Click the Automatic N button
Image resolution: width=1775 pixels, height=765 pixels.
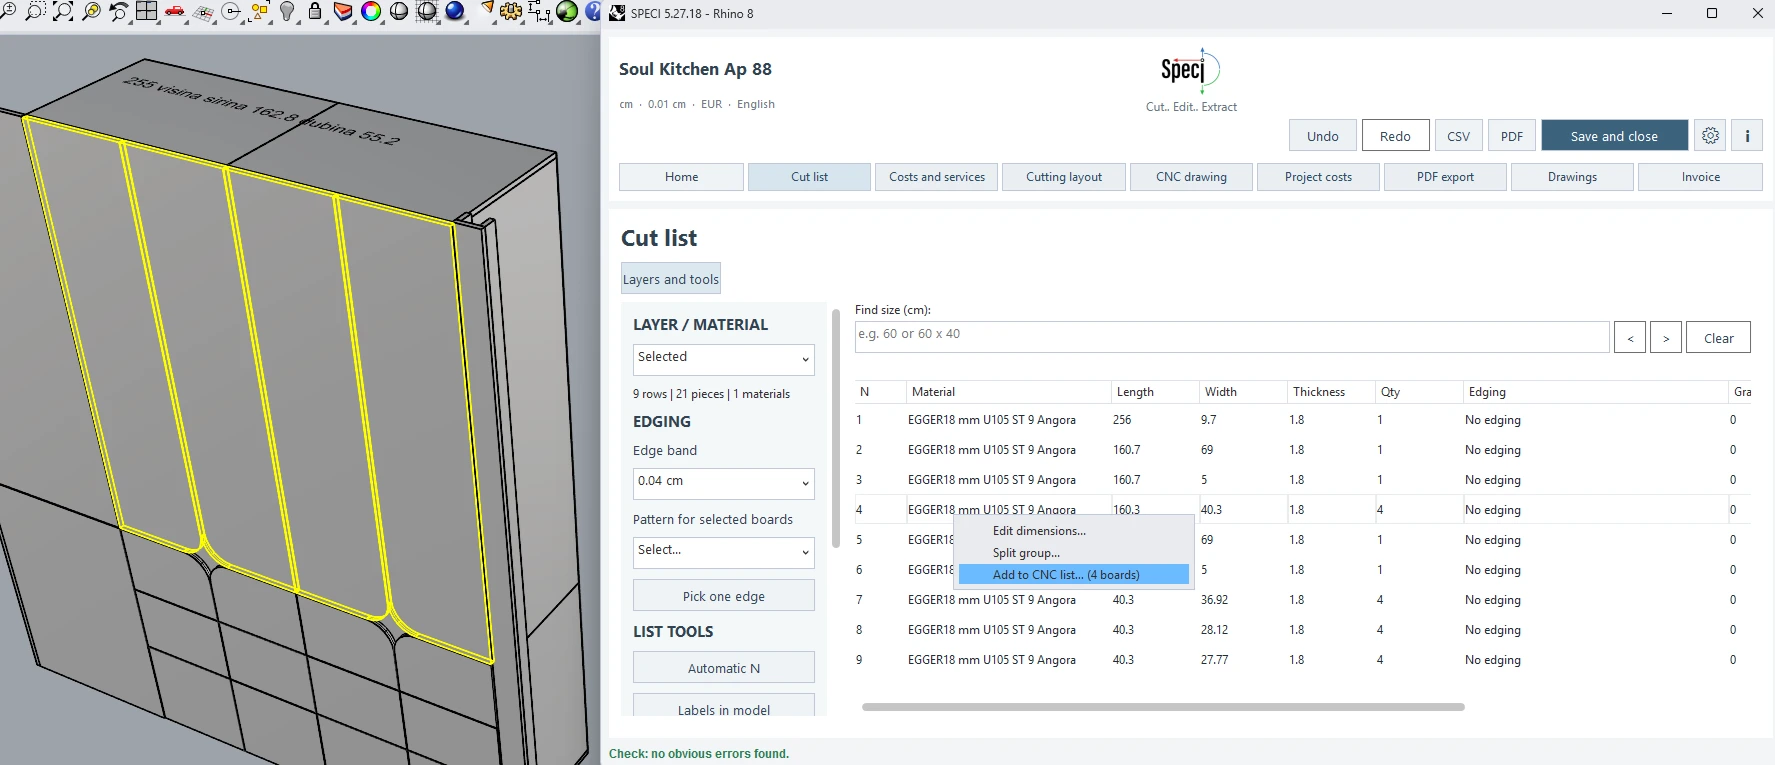(724, 668)
